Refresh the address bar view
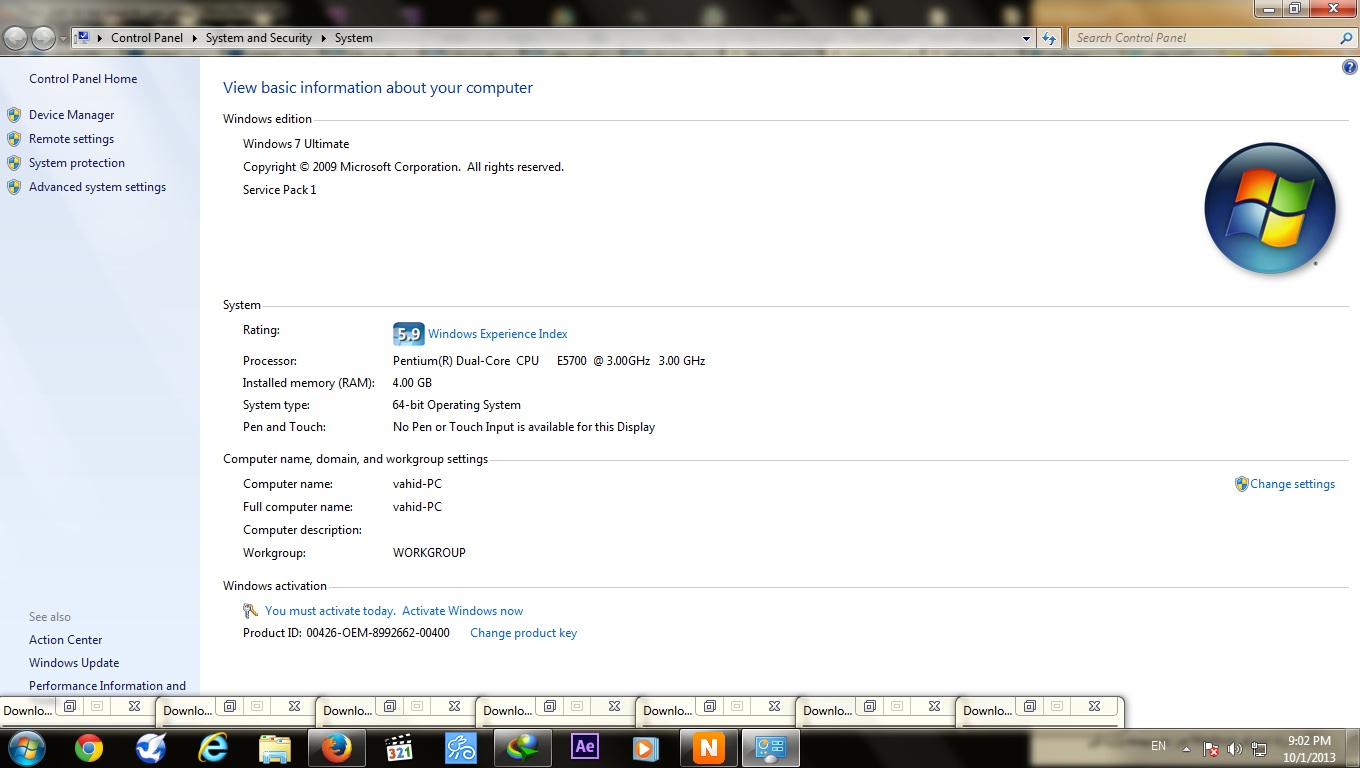Viewport: 1360px width, 768px height. [1048, 38]
